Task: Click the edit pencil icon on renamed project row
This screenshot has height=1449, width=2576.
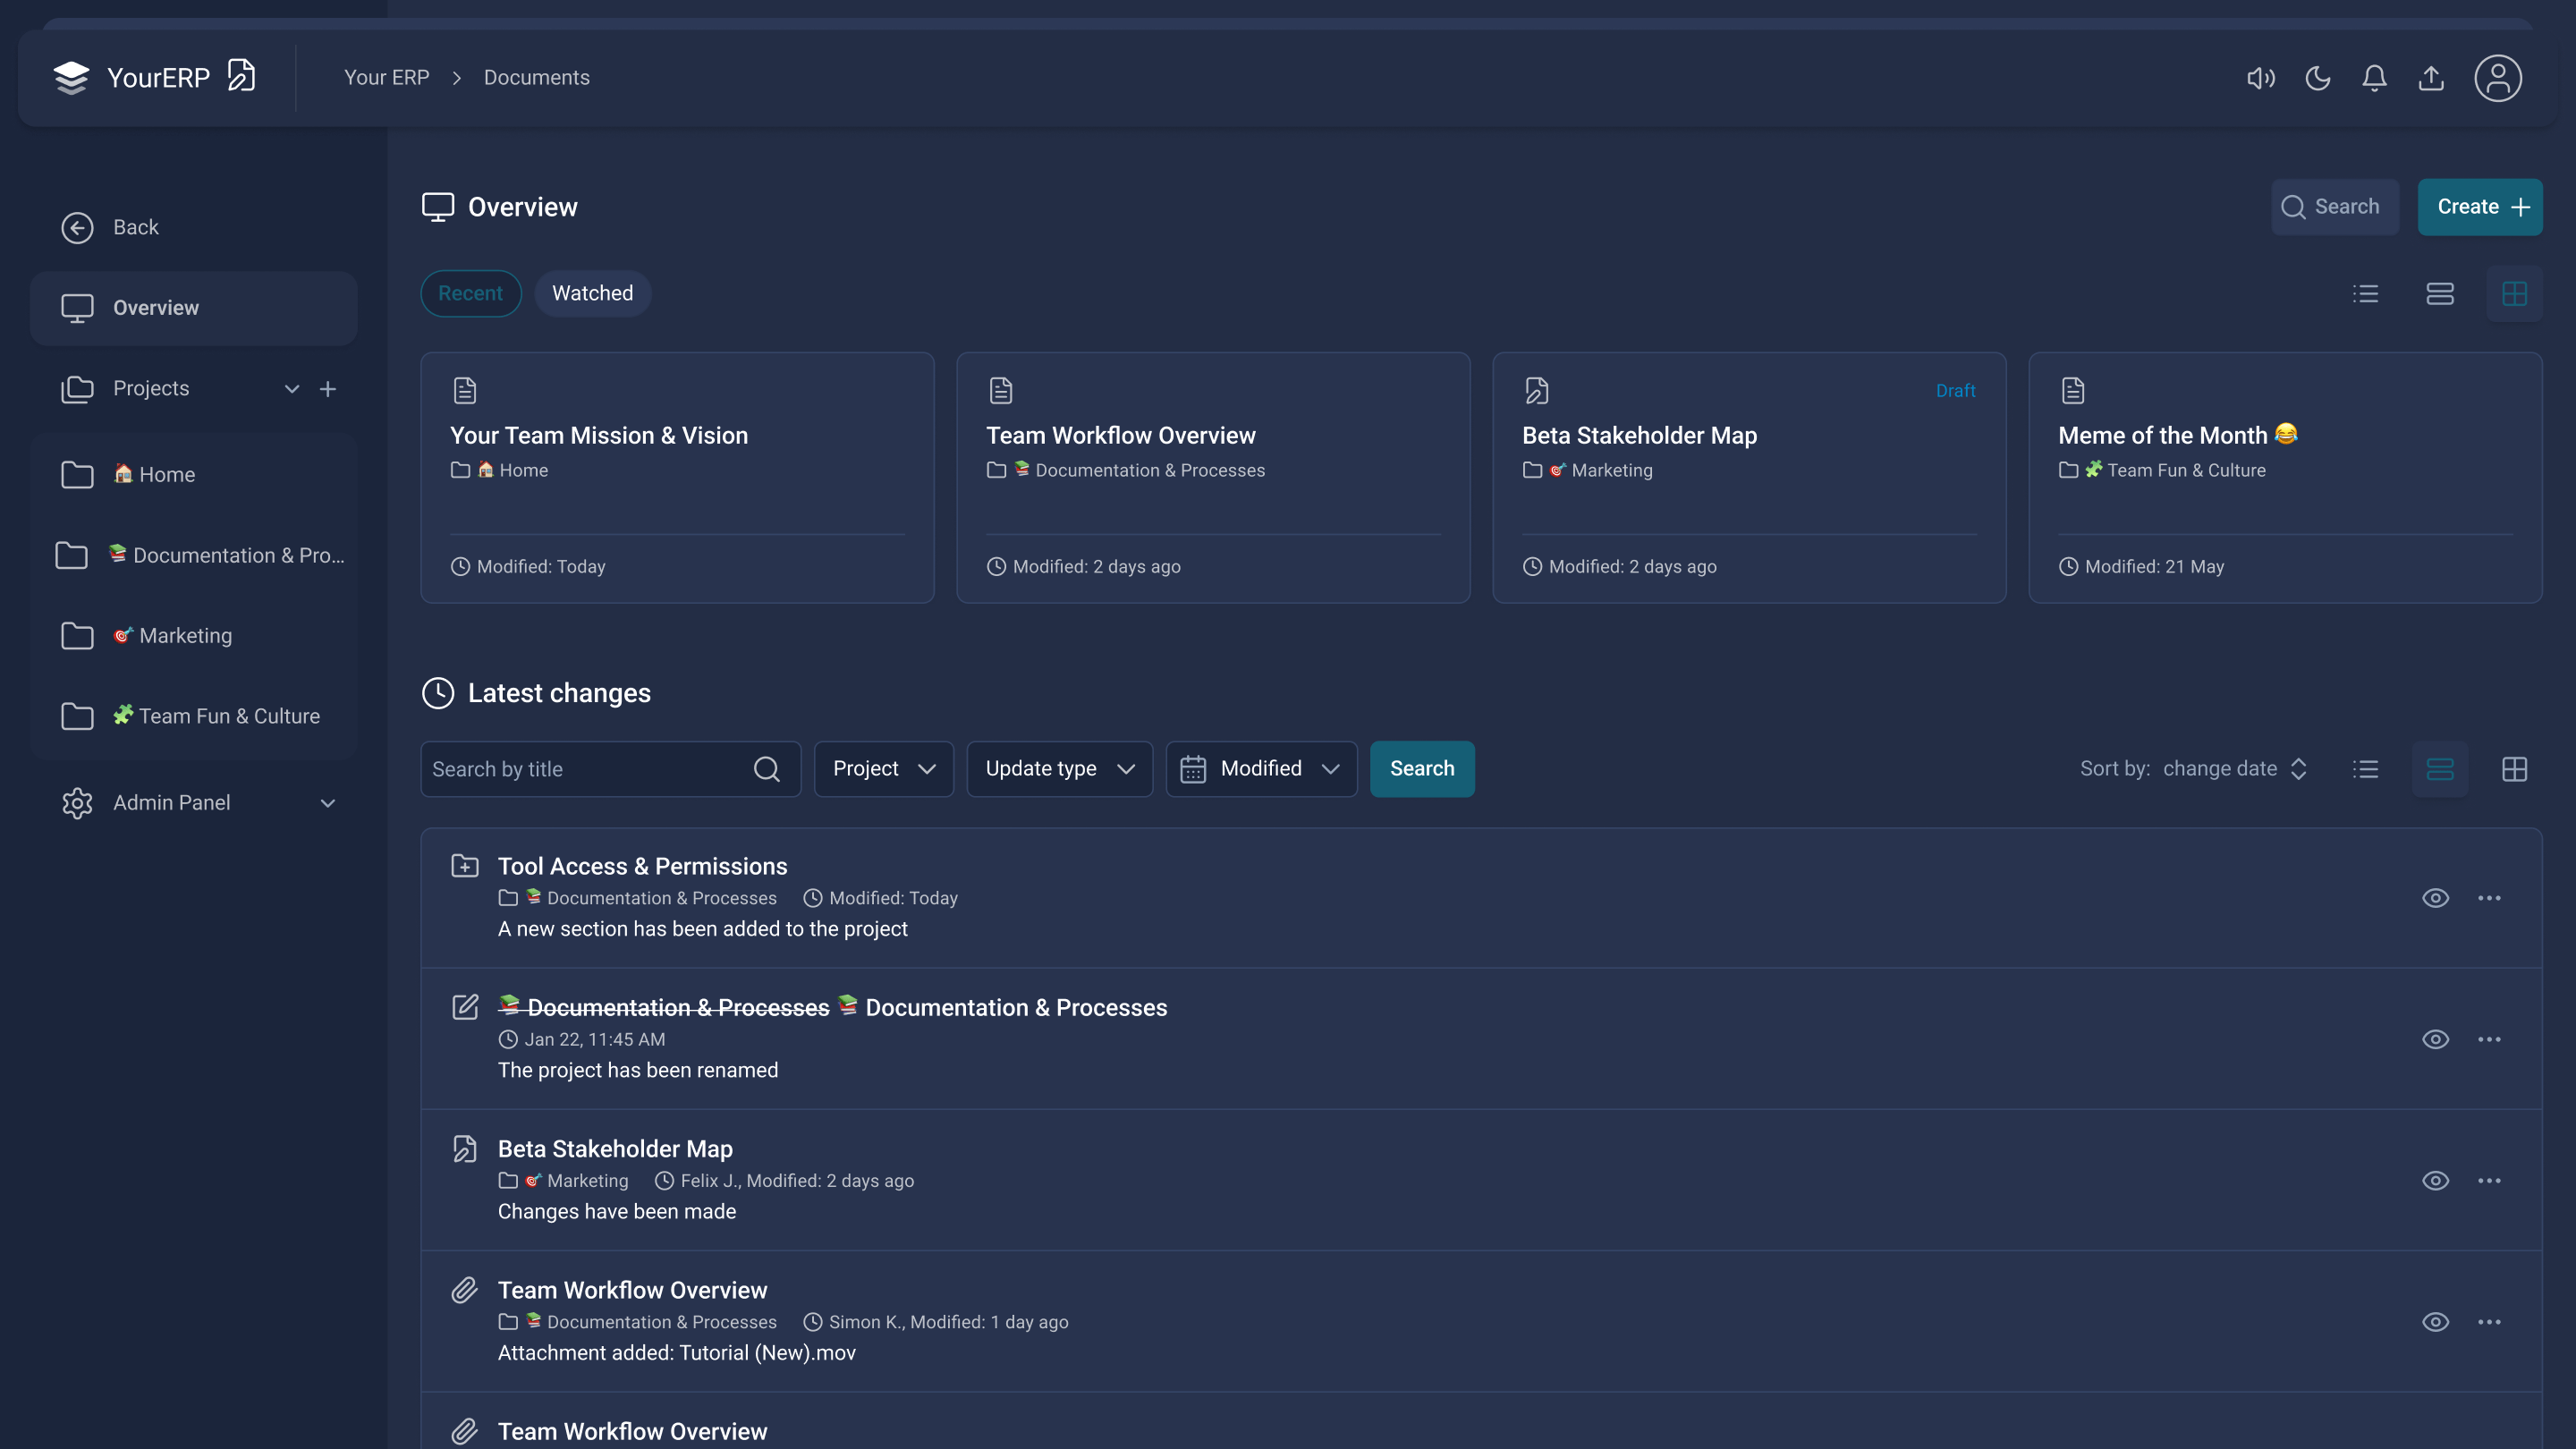Action: pyautogui.click(x=464, y=1007)
